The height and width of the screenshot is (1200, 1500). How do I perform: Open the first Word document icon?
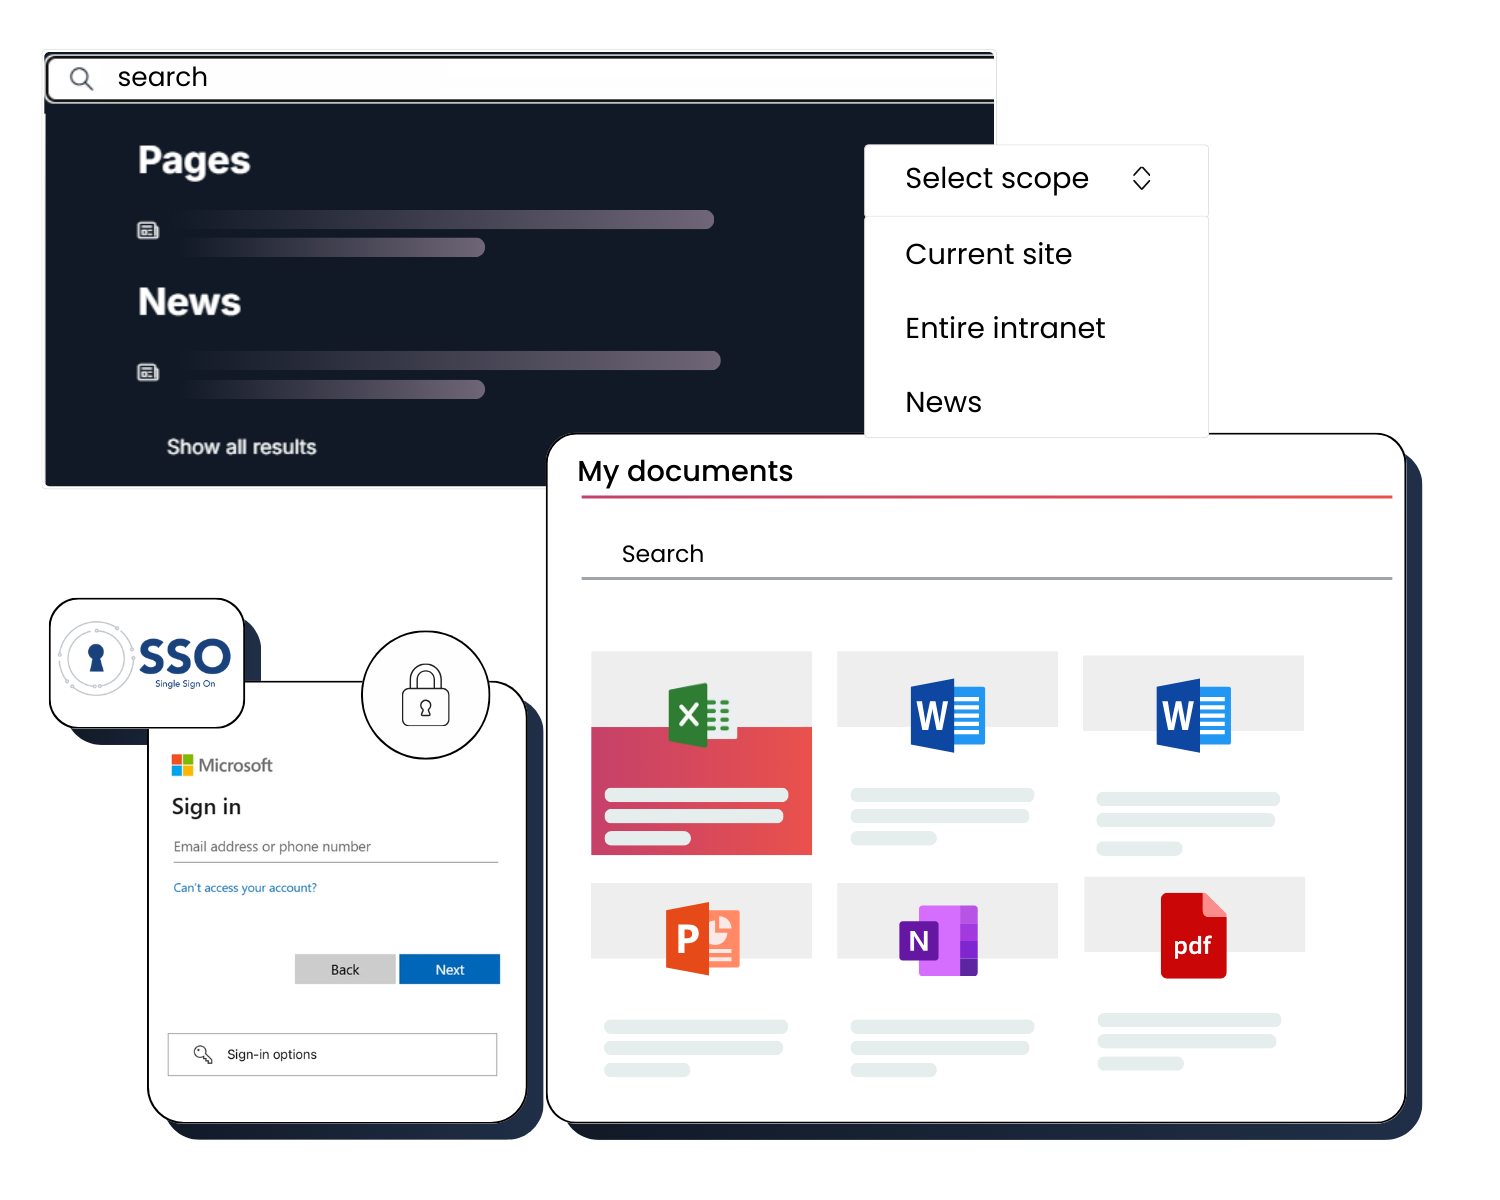point(947,715)
